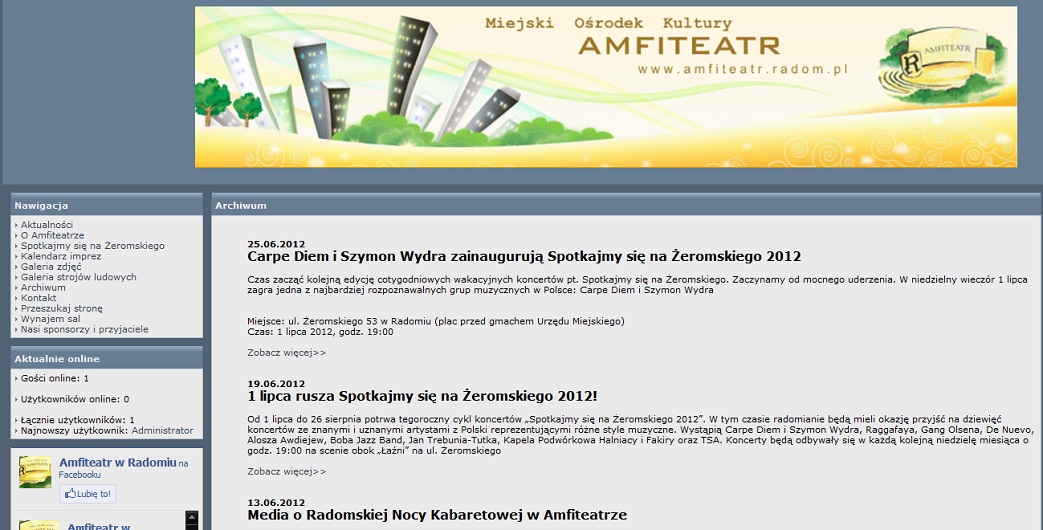The width and height of the screenshot is (1043, 530).
Task: Visit Nasi sponsorzy i przyjaciele page
Action: (85, 330)
